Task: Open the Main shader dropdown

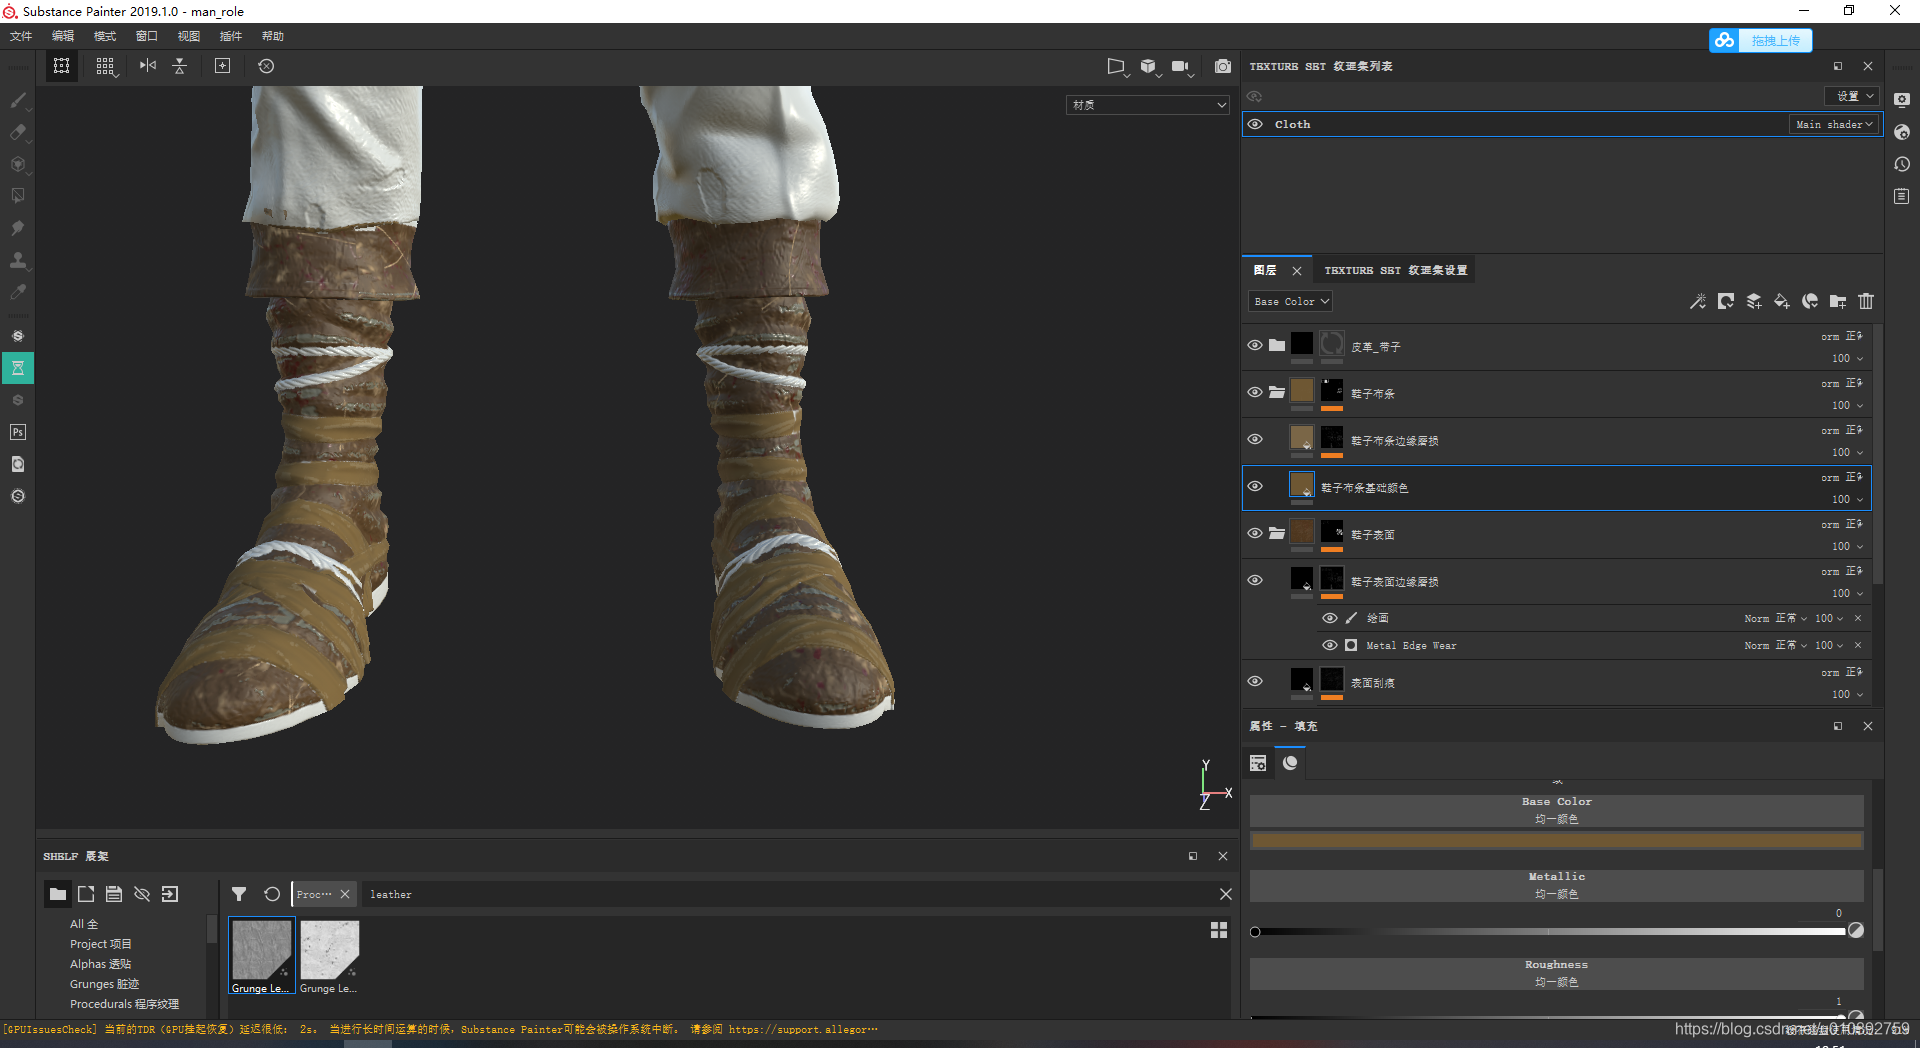Action: click(1834, 124)
